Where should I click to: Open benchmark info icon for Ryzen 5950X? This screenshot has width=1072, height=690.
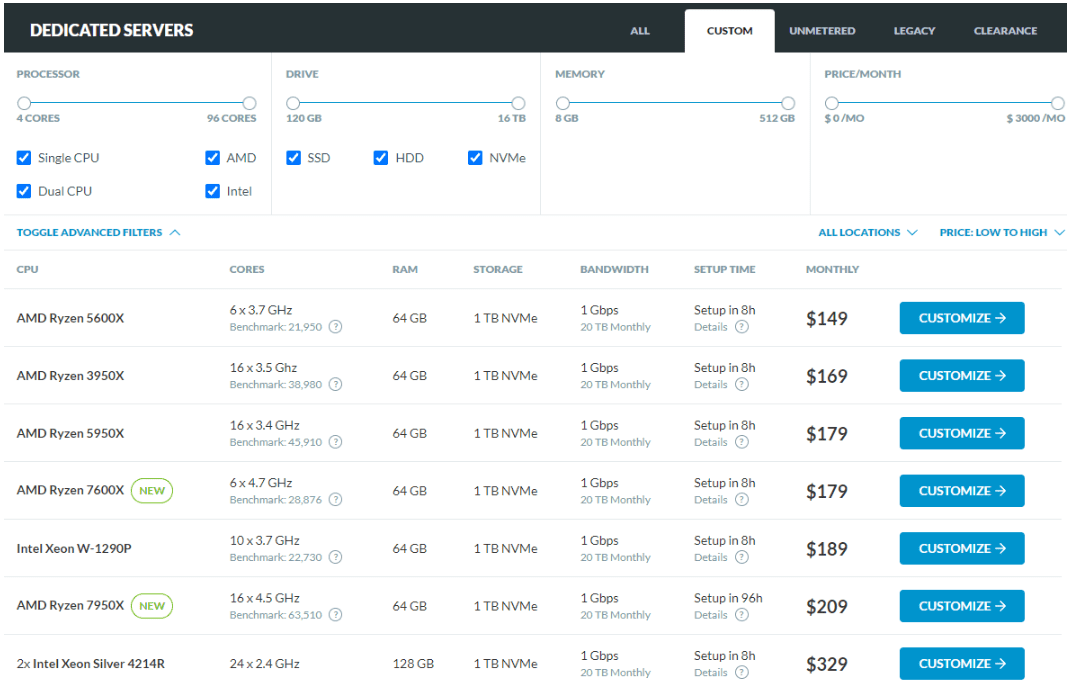(335, 442)
